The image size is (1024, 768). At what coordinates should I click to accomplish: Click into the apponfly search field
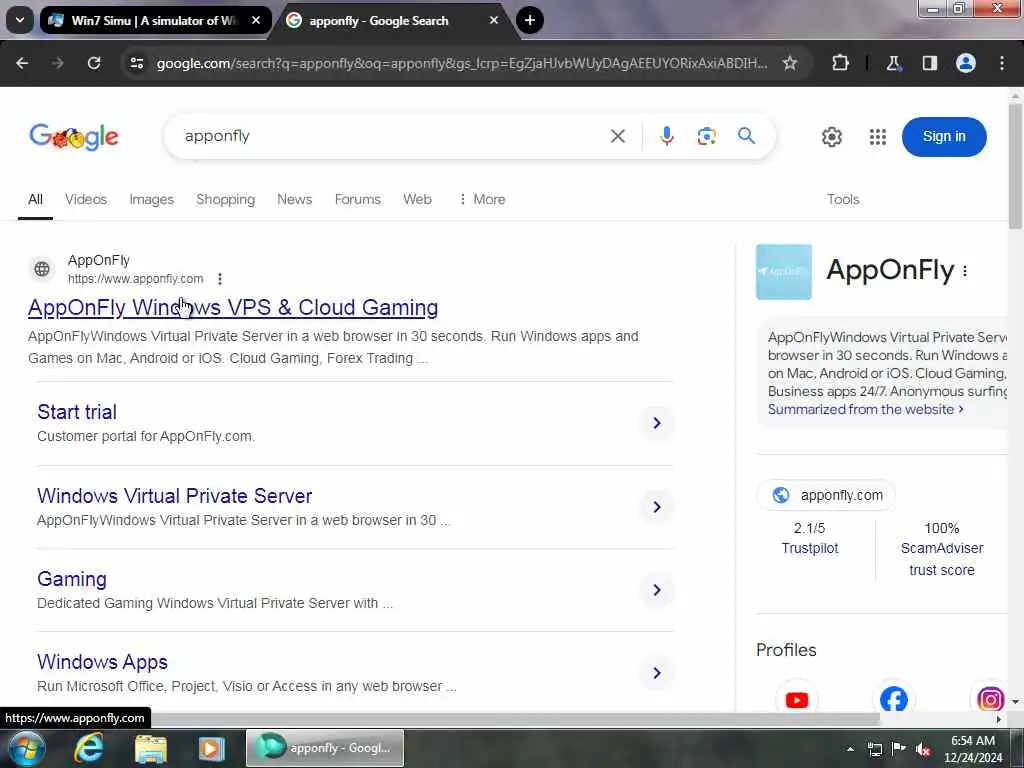click(x=392, y=136)
